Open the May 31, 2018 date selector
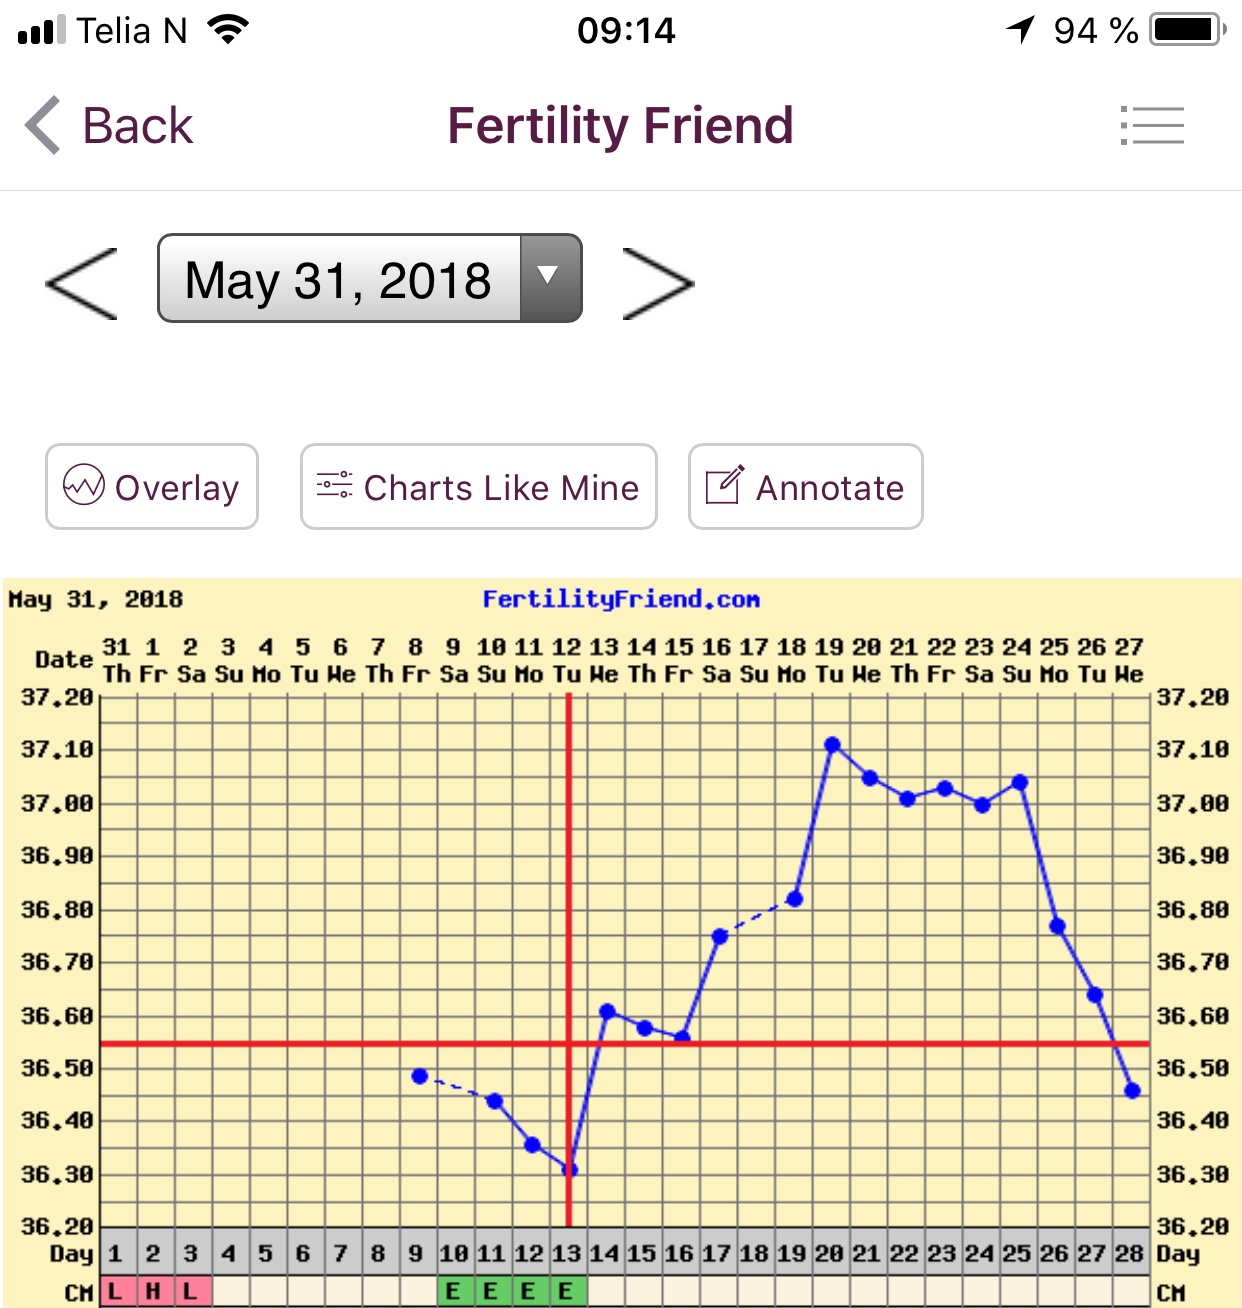The width and height of the screenshot is (1242, 1308). tap(339, 279)
